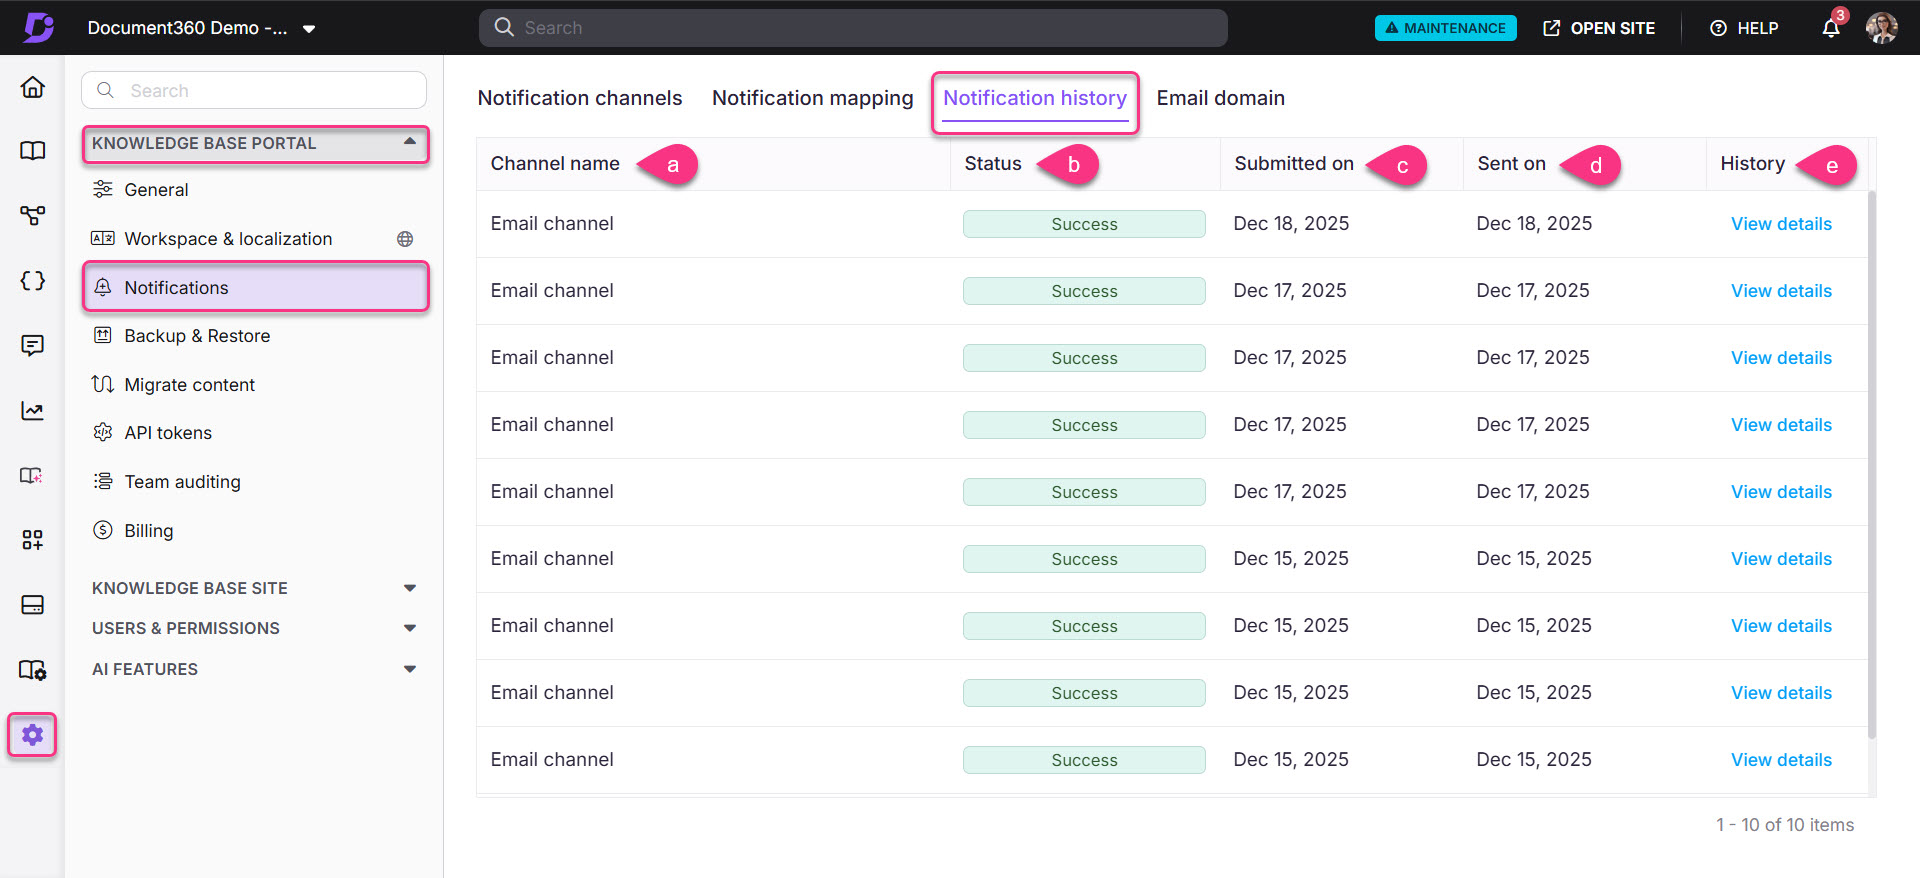This screenshot has height=878, width=1920.
Task: Select the Notification history tab
Action: pyautogui.click(x=1035, y=98)
